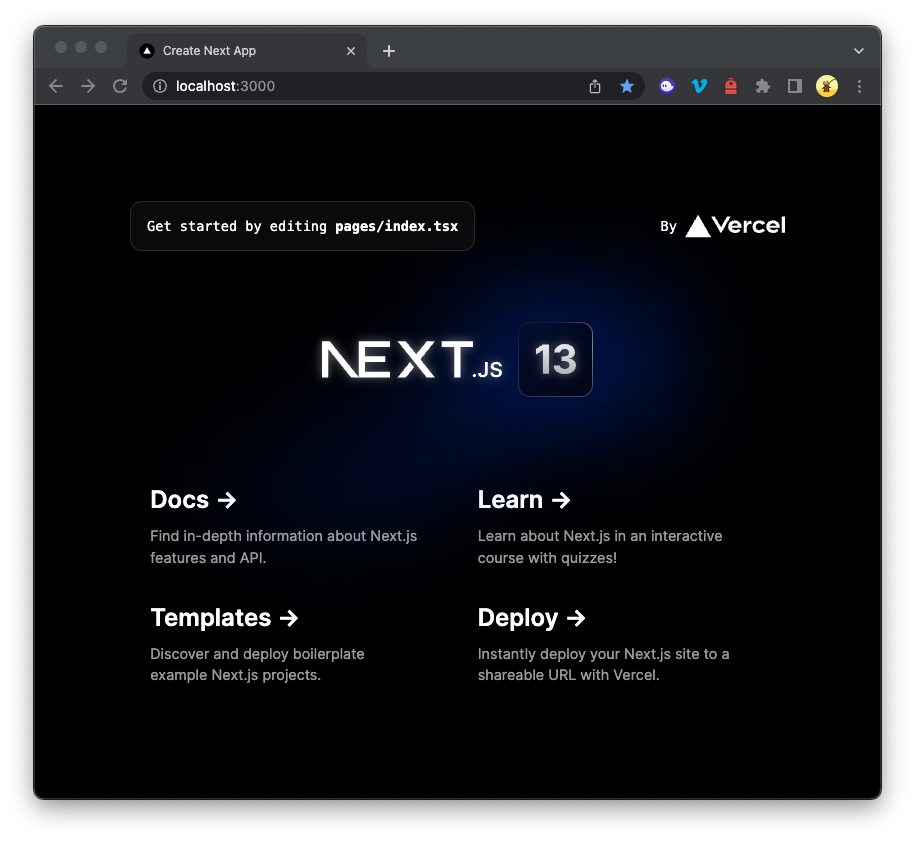
Task: Open a new tab with plus button
Action: [389, 51]
